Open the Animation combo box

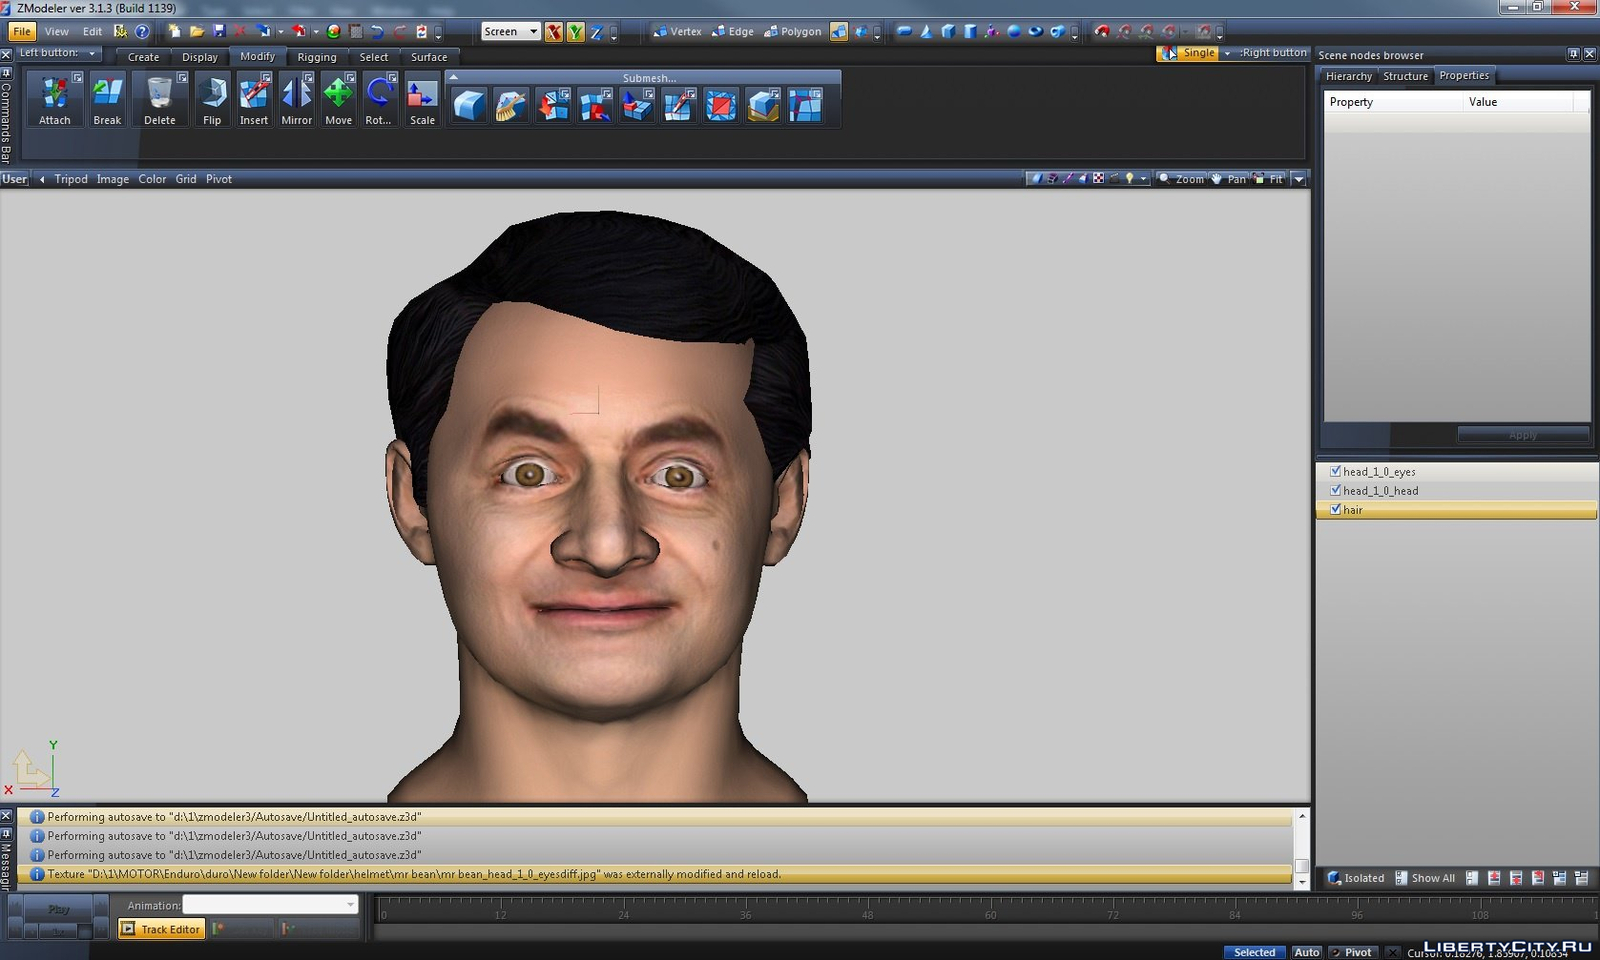(x=270, y=905)
